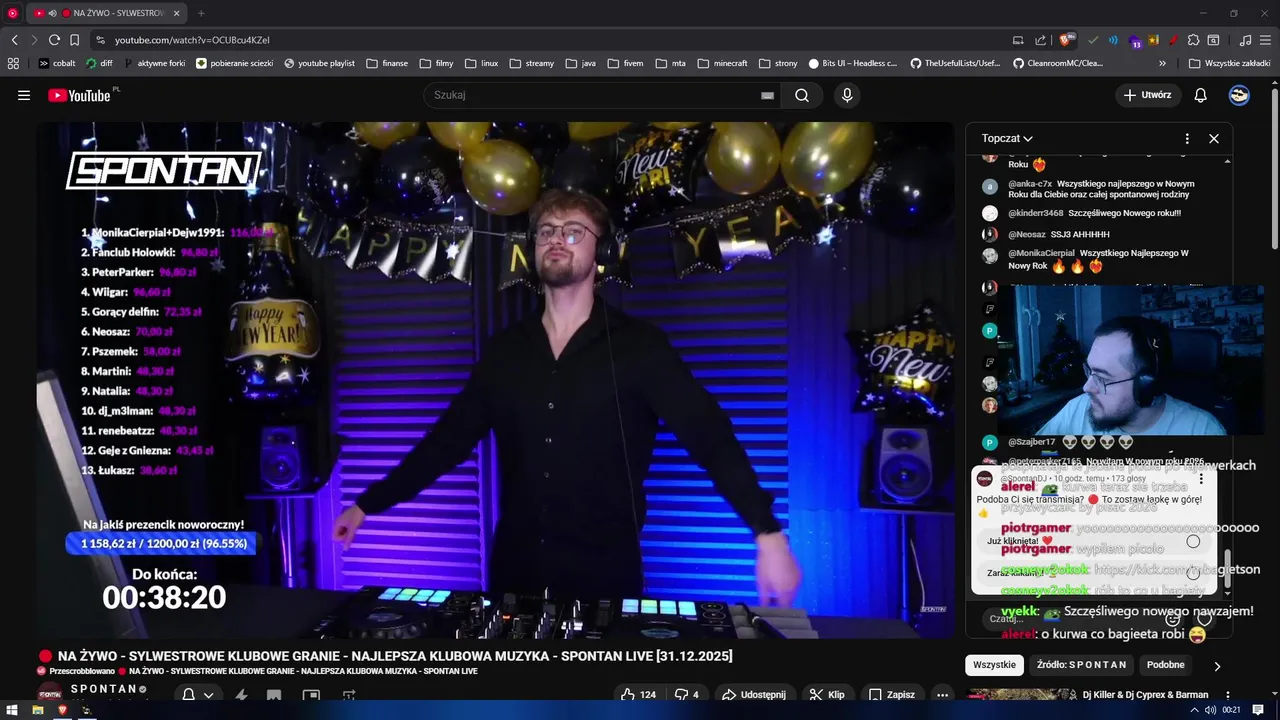Open the "Wszystkie zakładki" bookmarks folder
The width and height of the screenshot is (1280, 720).
1230,63
